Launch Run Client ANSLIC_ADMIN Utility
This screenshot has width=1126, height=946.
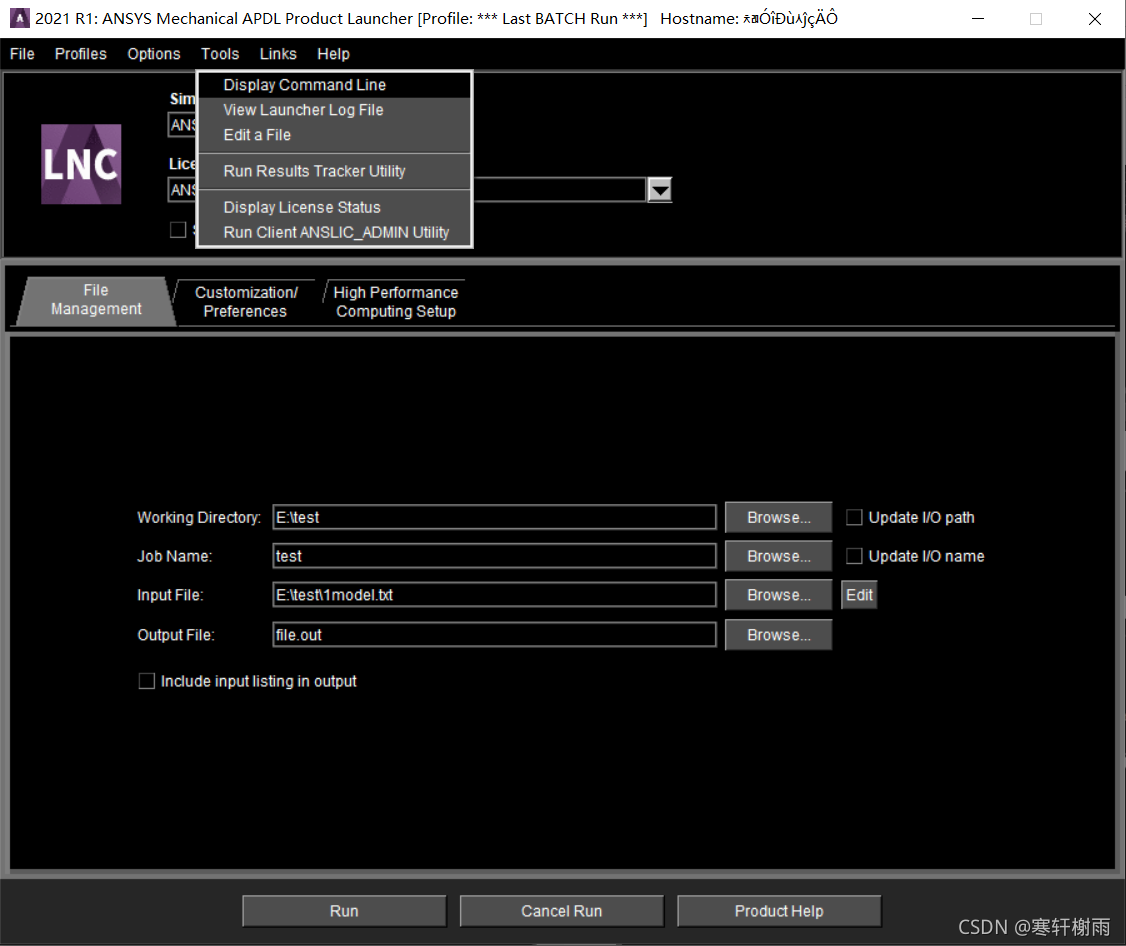[336, 232]
